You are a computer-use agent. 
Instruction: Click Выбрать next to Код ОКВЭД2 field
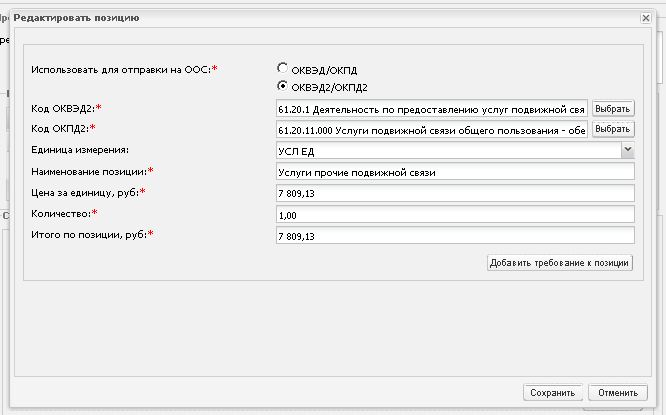click(613, 109)
